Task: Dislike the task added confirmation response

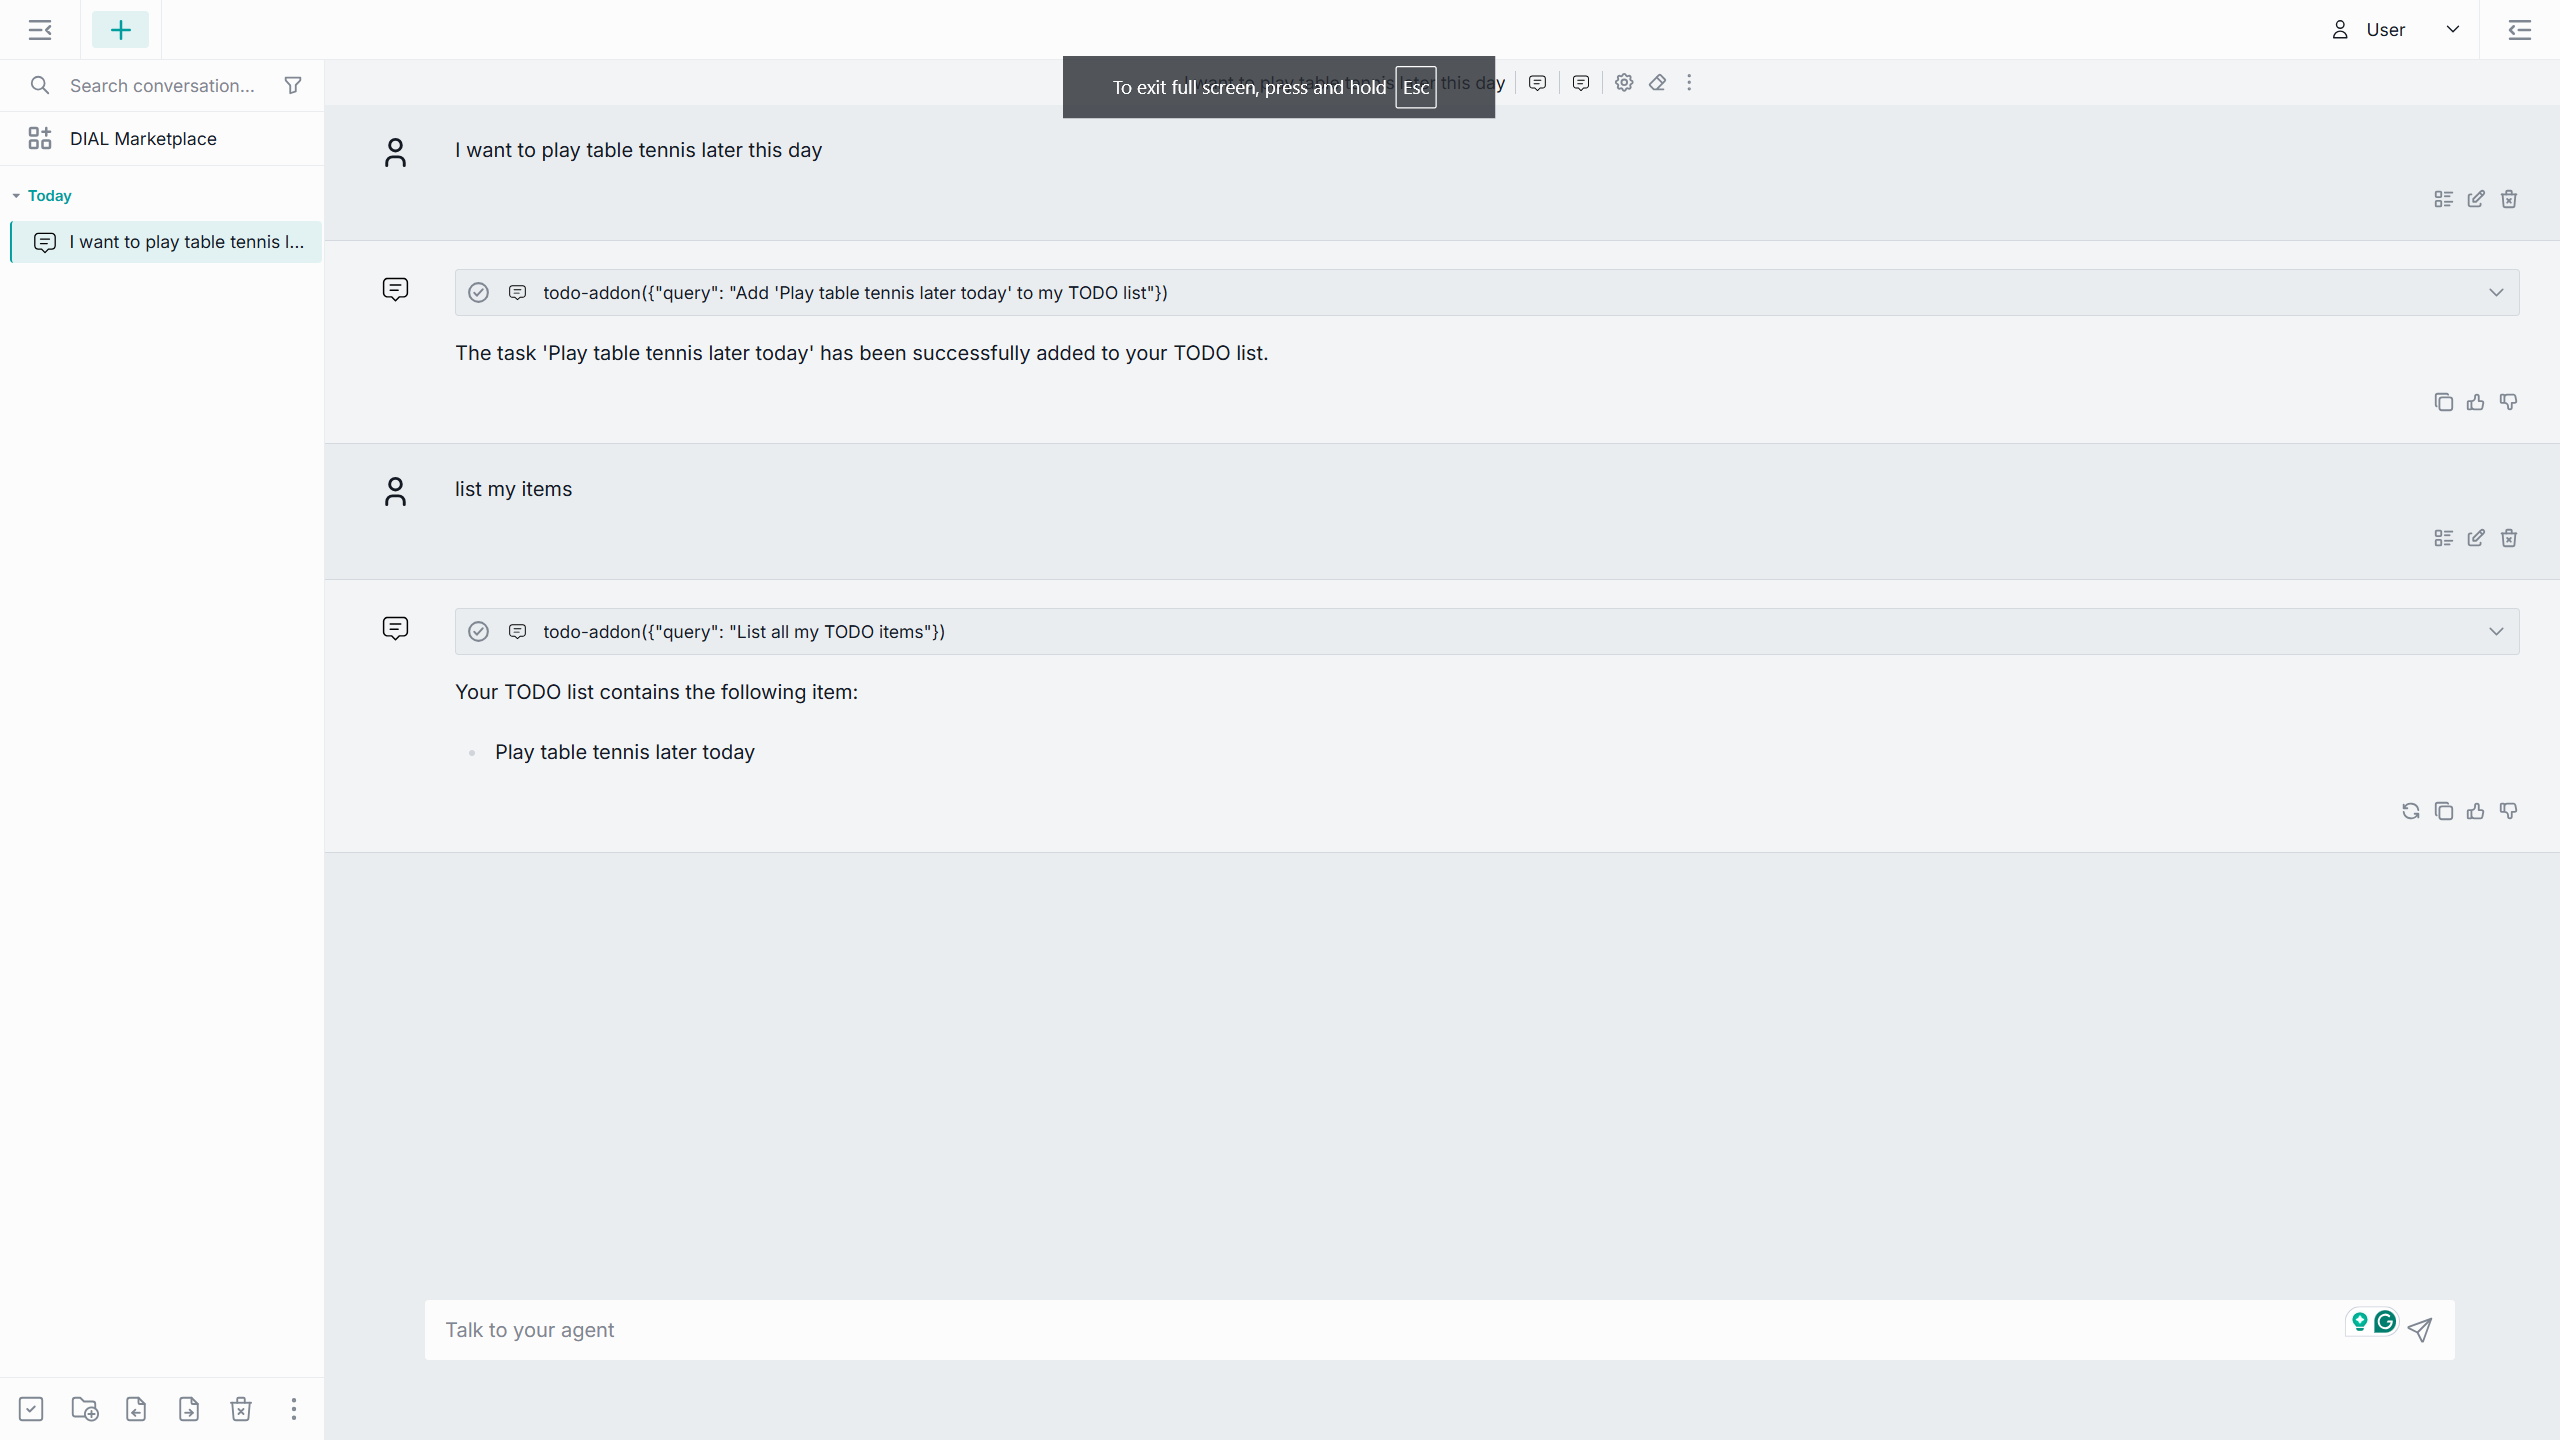Action: pos(2509,402)
